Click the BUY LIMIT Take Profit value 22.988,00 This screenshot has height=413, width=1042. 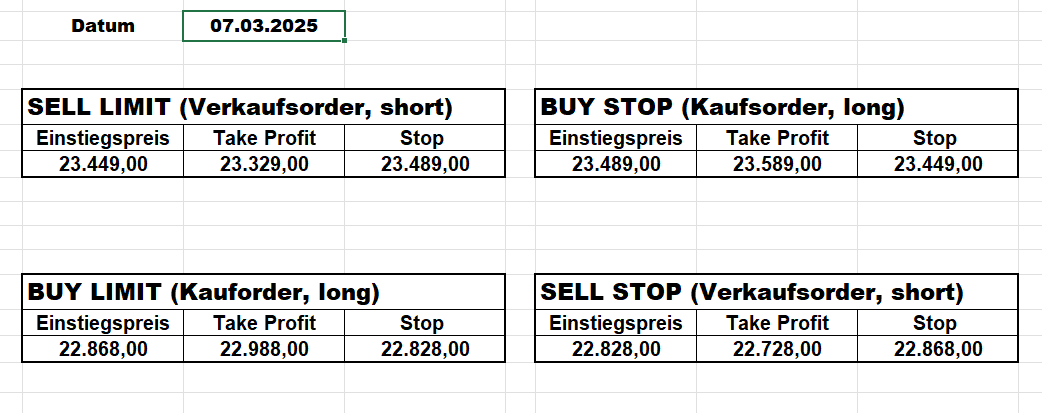pyautogui.click(x=264, y=348)
